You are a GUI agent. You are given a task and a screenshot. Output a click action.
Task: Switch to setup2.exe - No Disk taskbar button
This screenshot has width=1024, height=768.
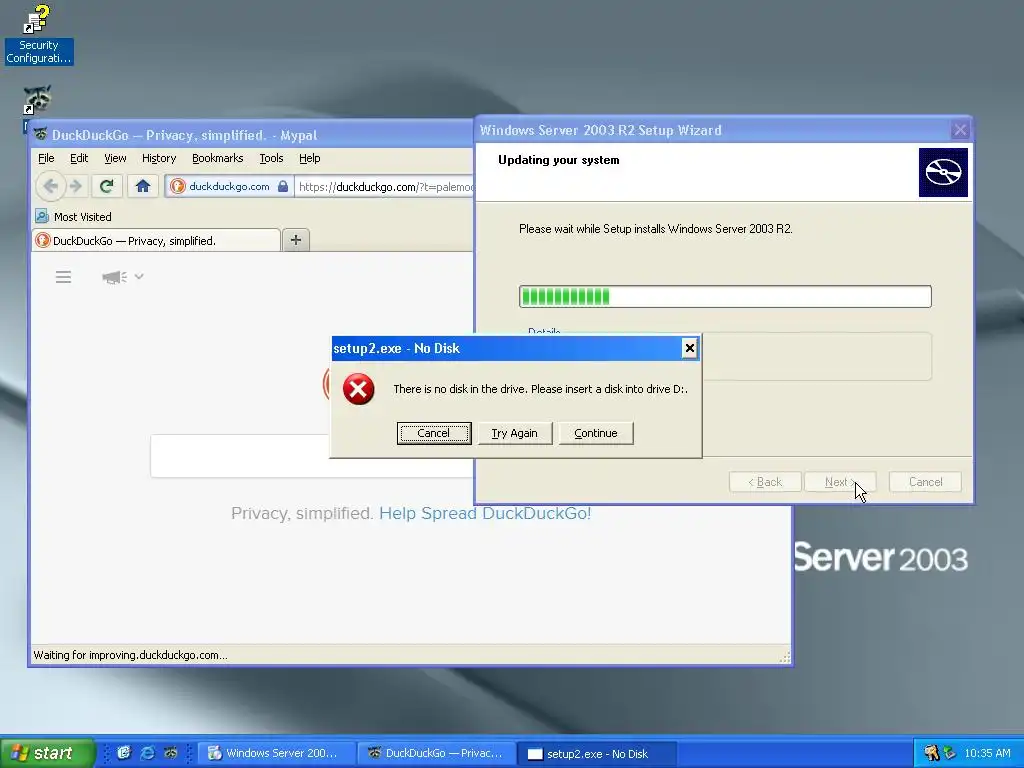tap(597, 753)
